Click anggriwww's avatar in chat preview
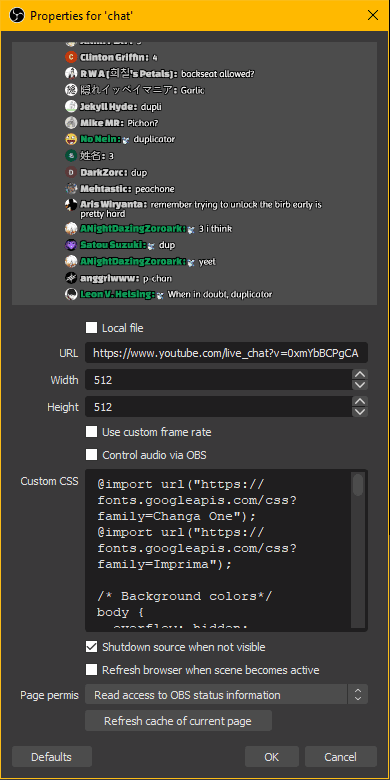This screenshot has width=390, height=780. [71, 278]
